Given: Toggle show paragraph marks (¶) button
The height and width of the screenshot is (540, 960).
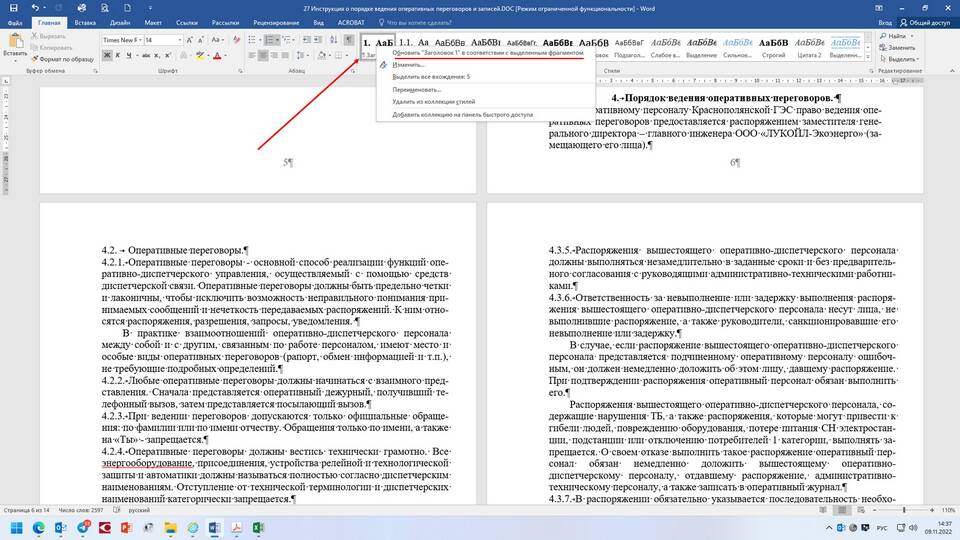Looking at the screenshot, I should [348, 40].
